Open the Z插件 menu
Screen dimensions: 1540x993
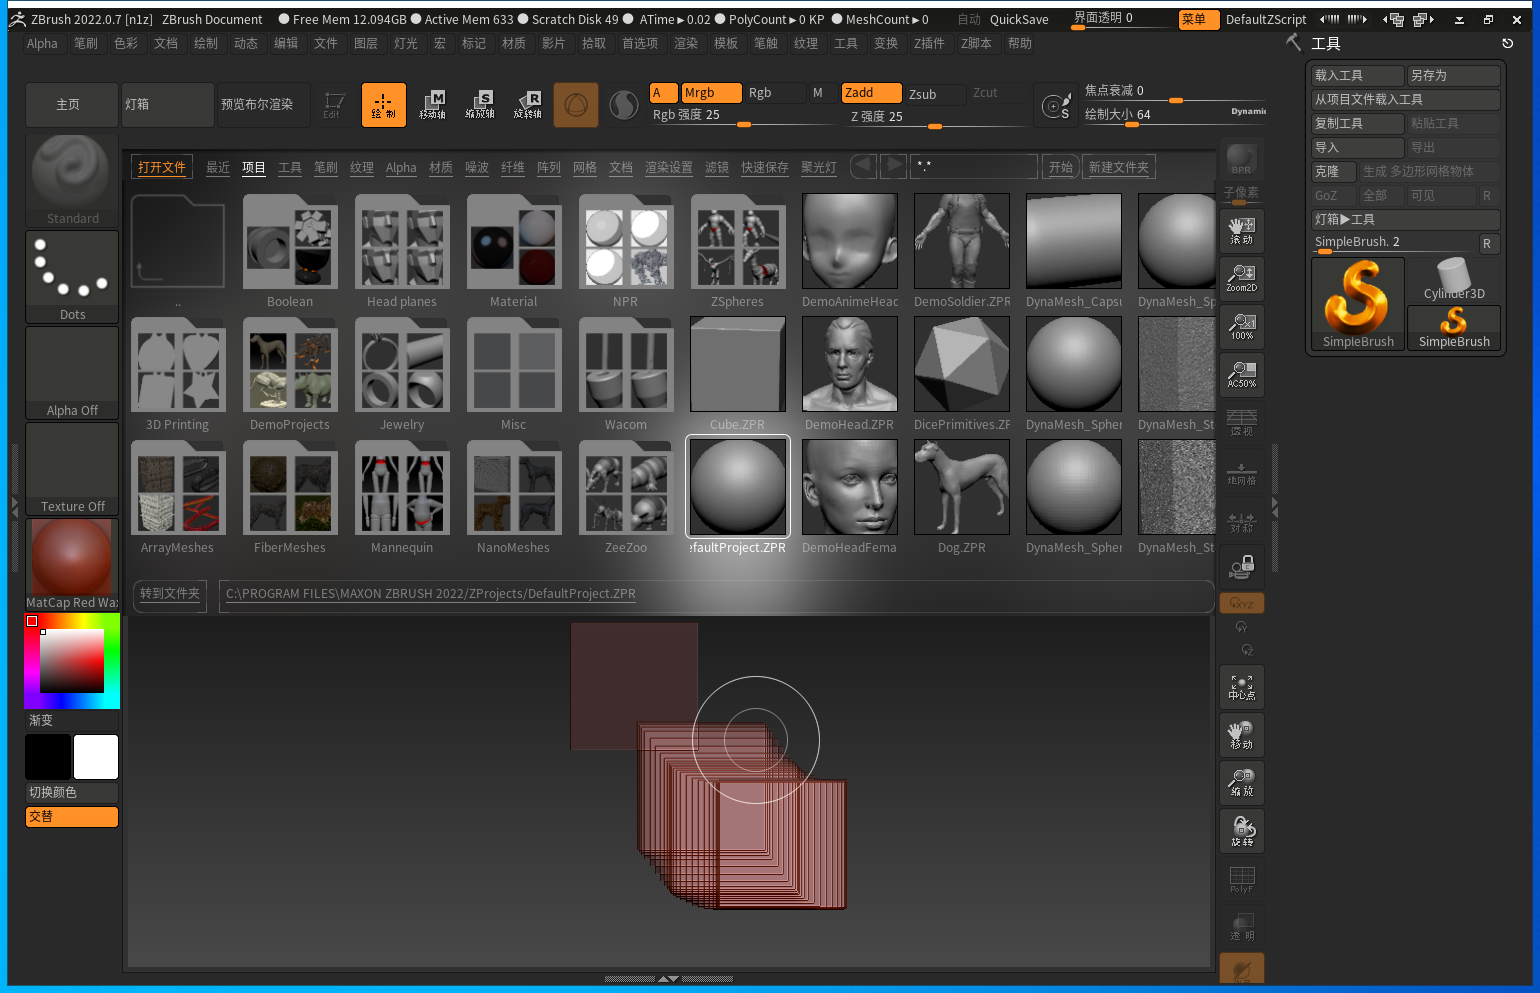(929, 44)
